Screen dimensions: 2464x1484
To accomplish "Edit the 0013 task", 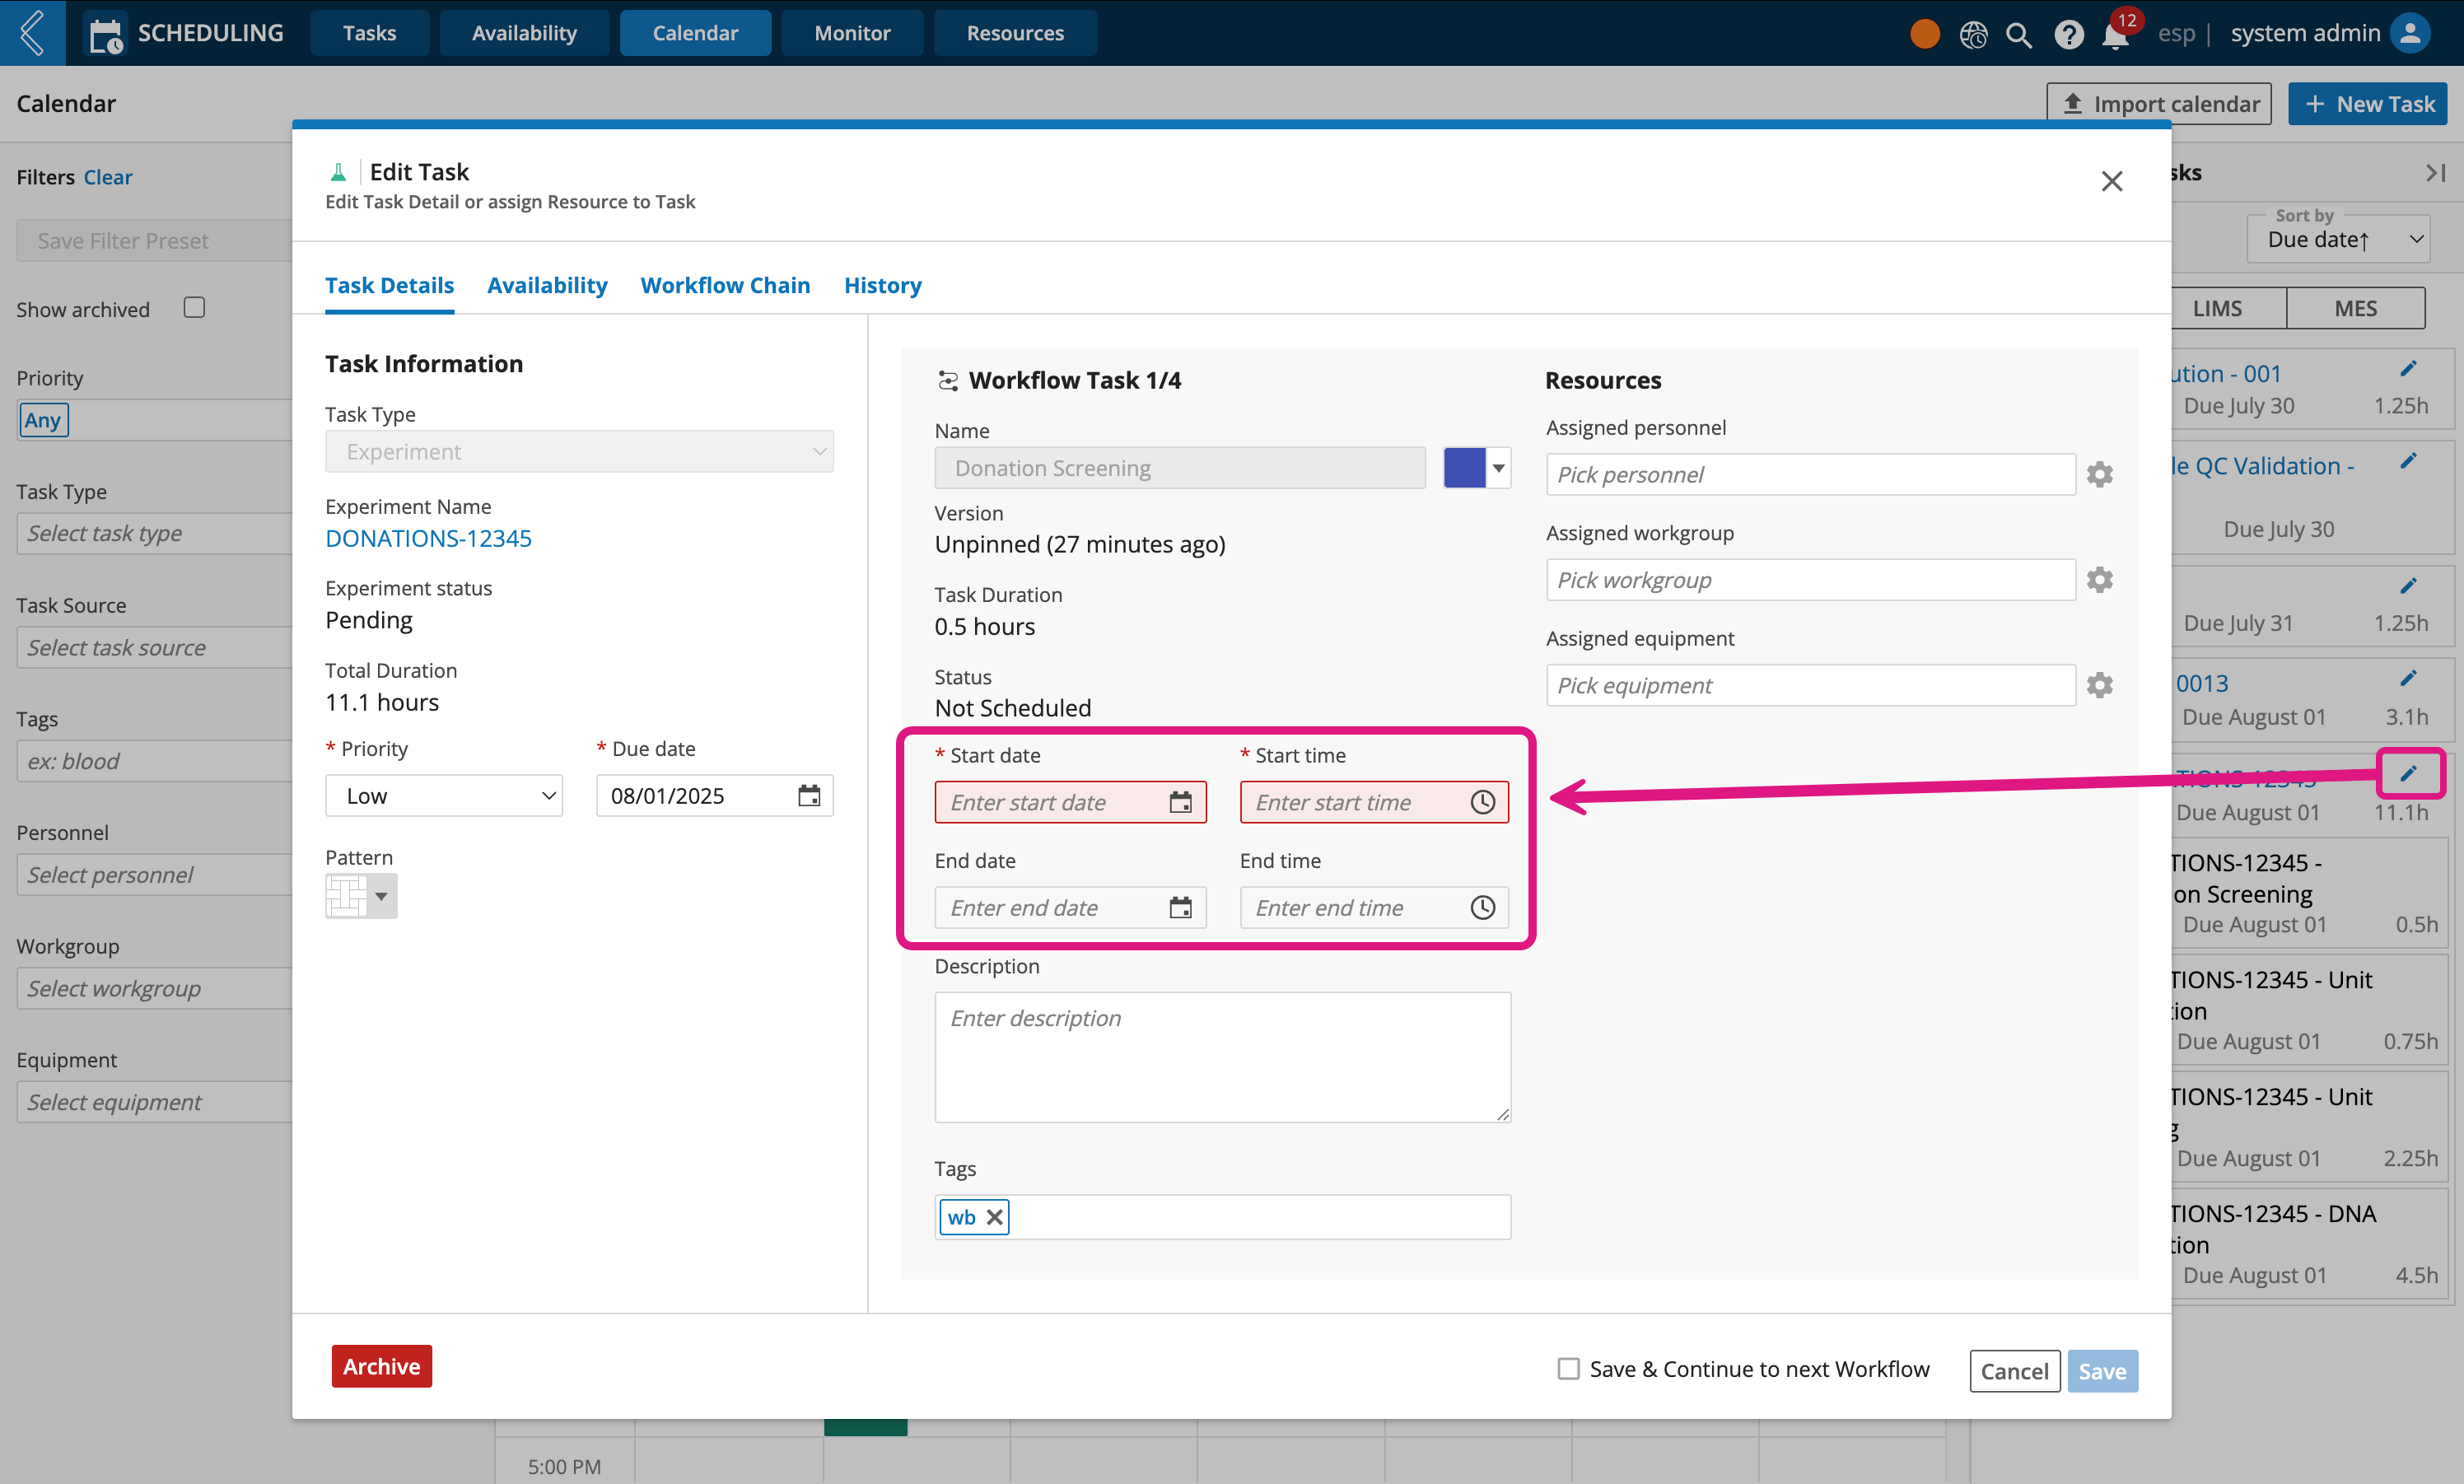I will point(2408,679).
